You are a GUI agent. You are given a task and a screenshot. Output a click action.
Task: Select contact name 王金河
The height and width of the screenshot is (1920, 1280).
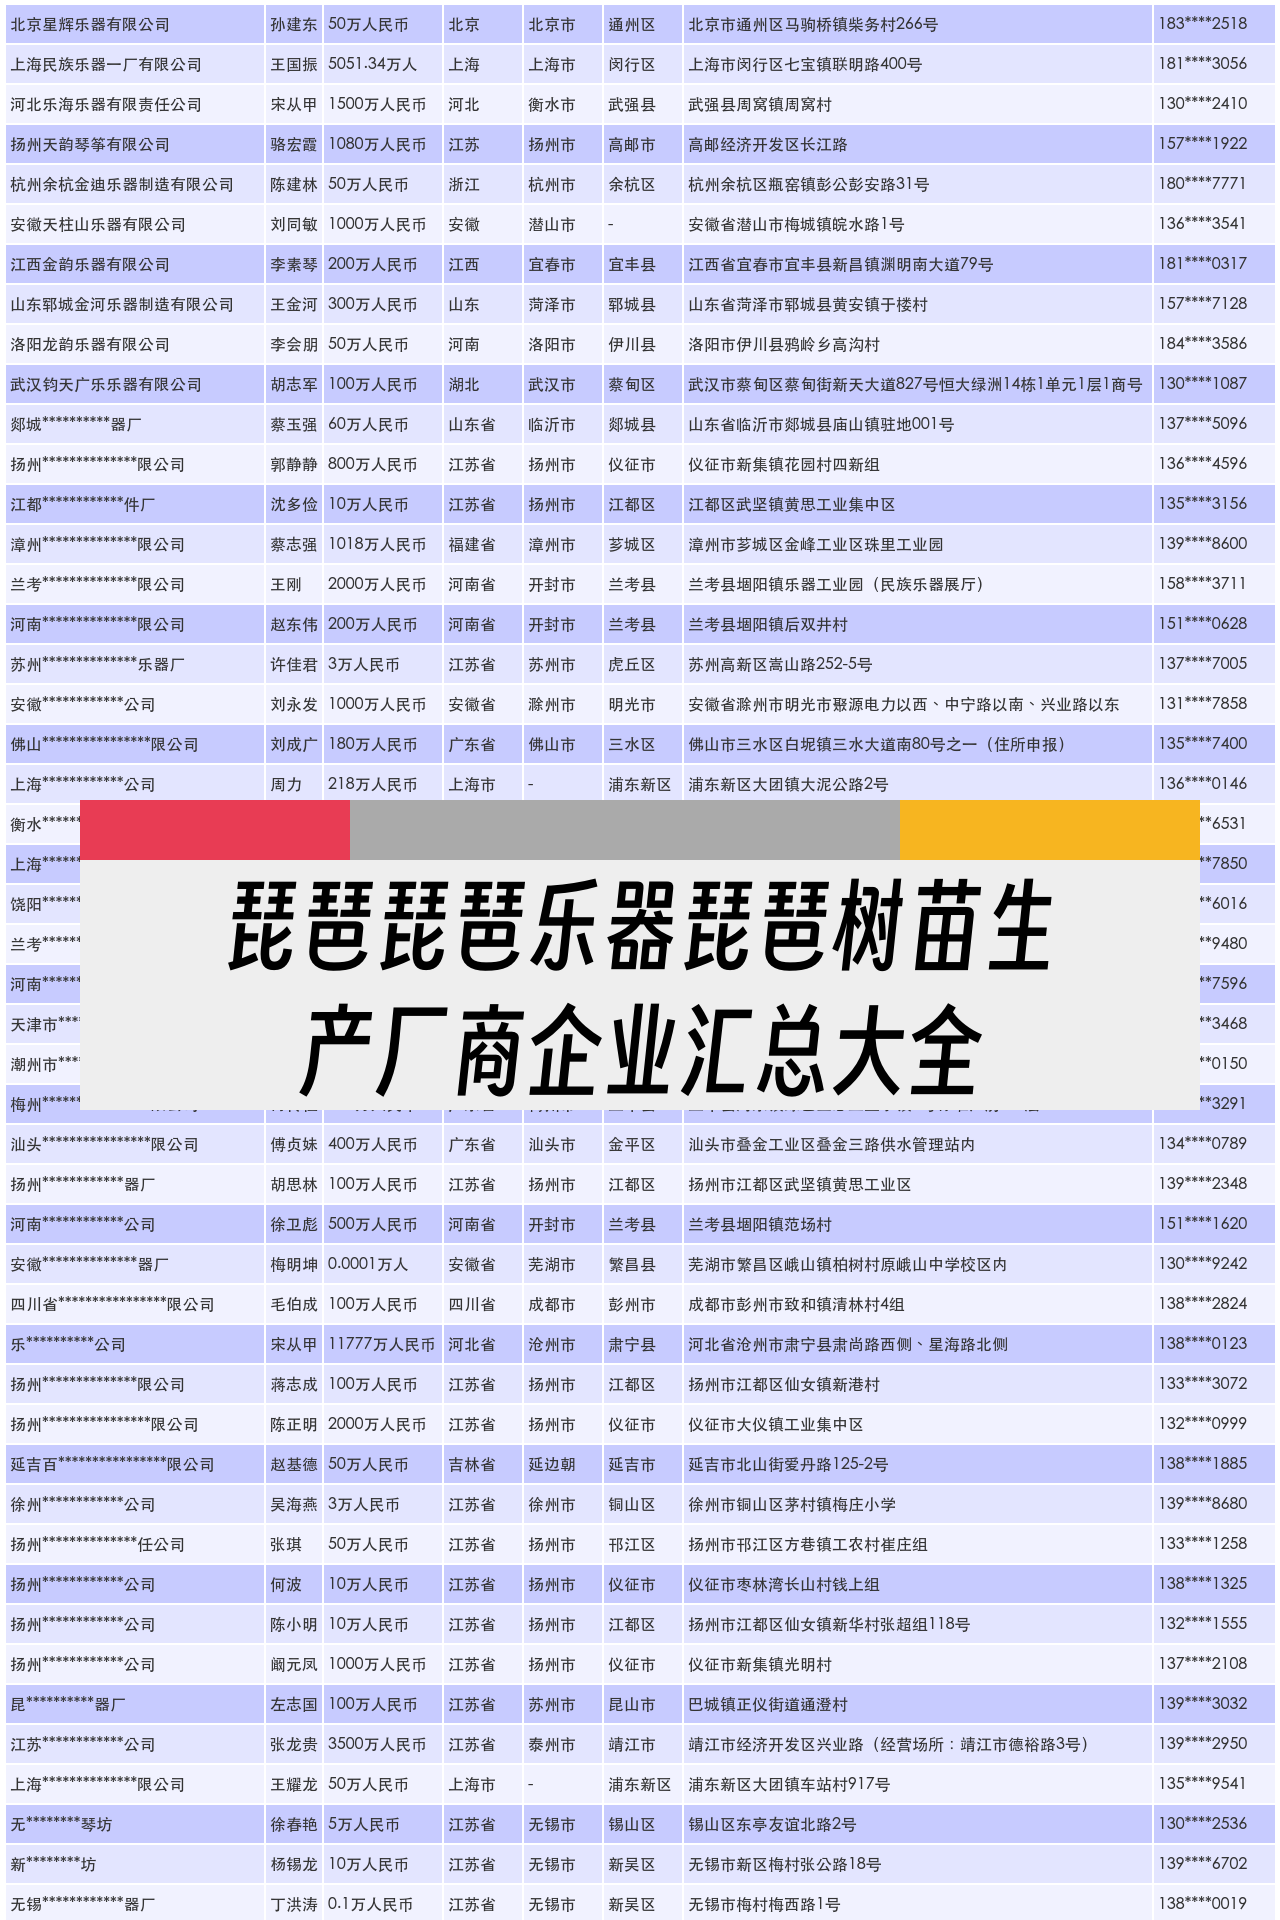coord(294,304)
